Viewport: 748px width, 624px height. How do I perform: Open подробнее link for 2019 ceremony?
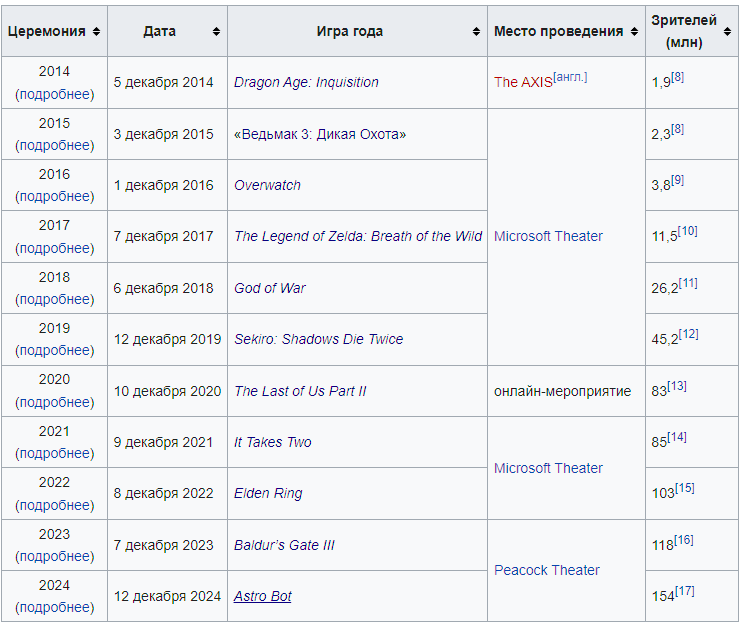pyautogui.click(x=55, y=351)
